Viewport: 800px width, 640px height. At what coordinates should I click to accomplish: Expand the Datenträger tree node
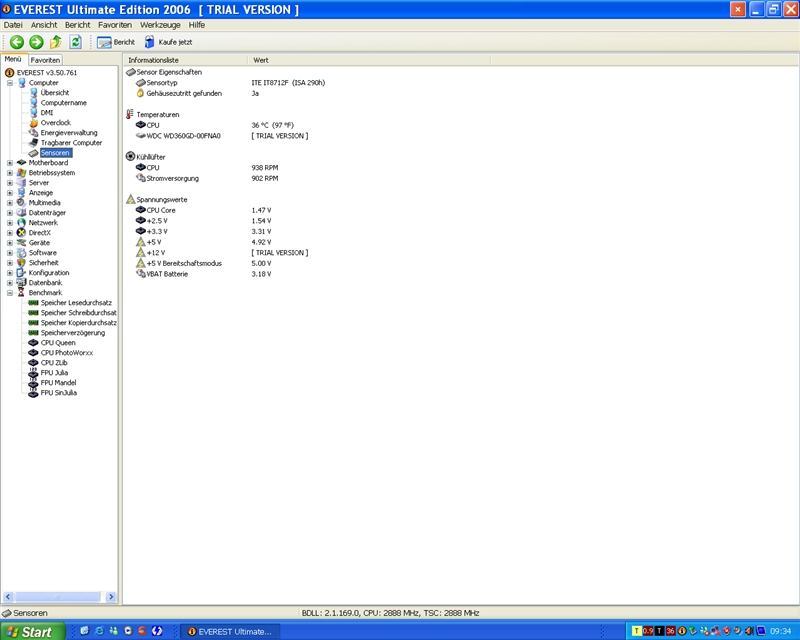[10, 213]
